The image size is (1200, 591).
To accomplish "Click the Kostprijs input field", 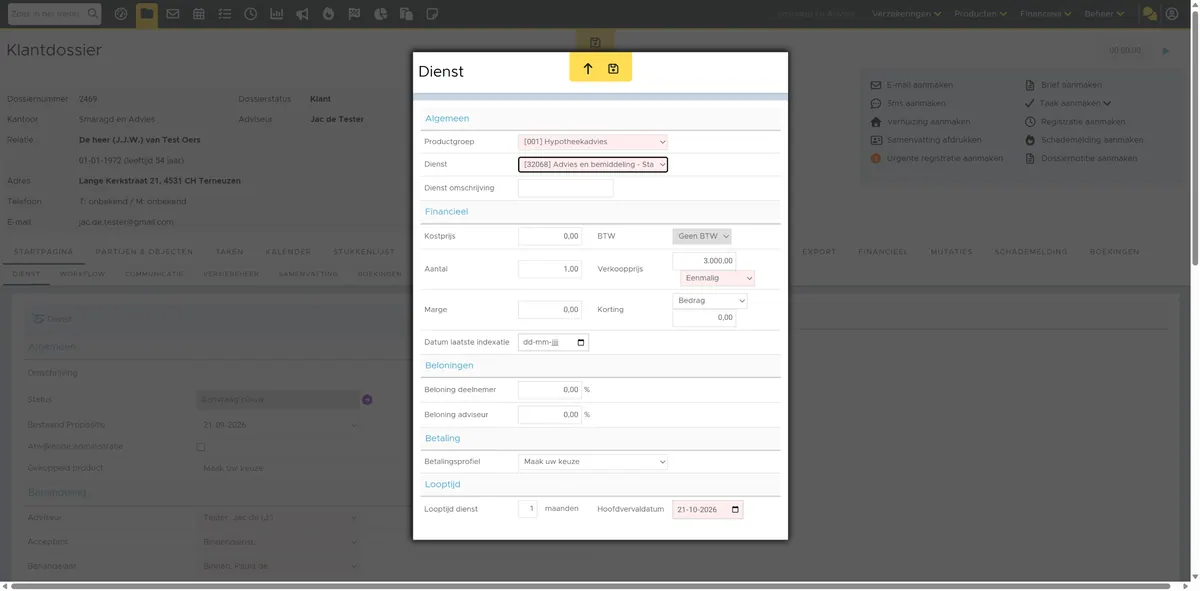I will pyautogui.click(x=550, y=236).
